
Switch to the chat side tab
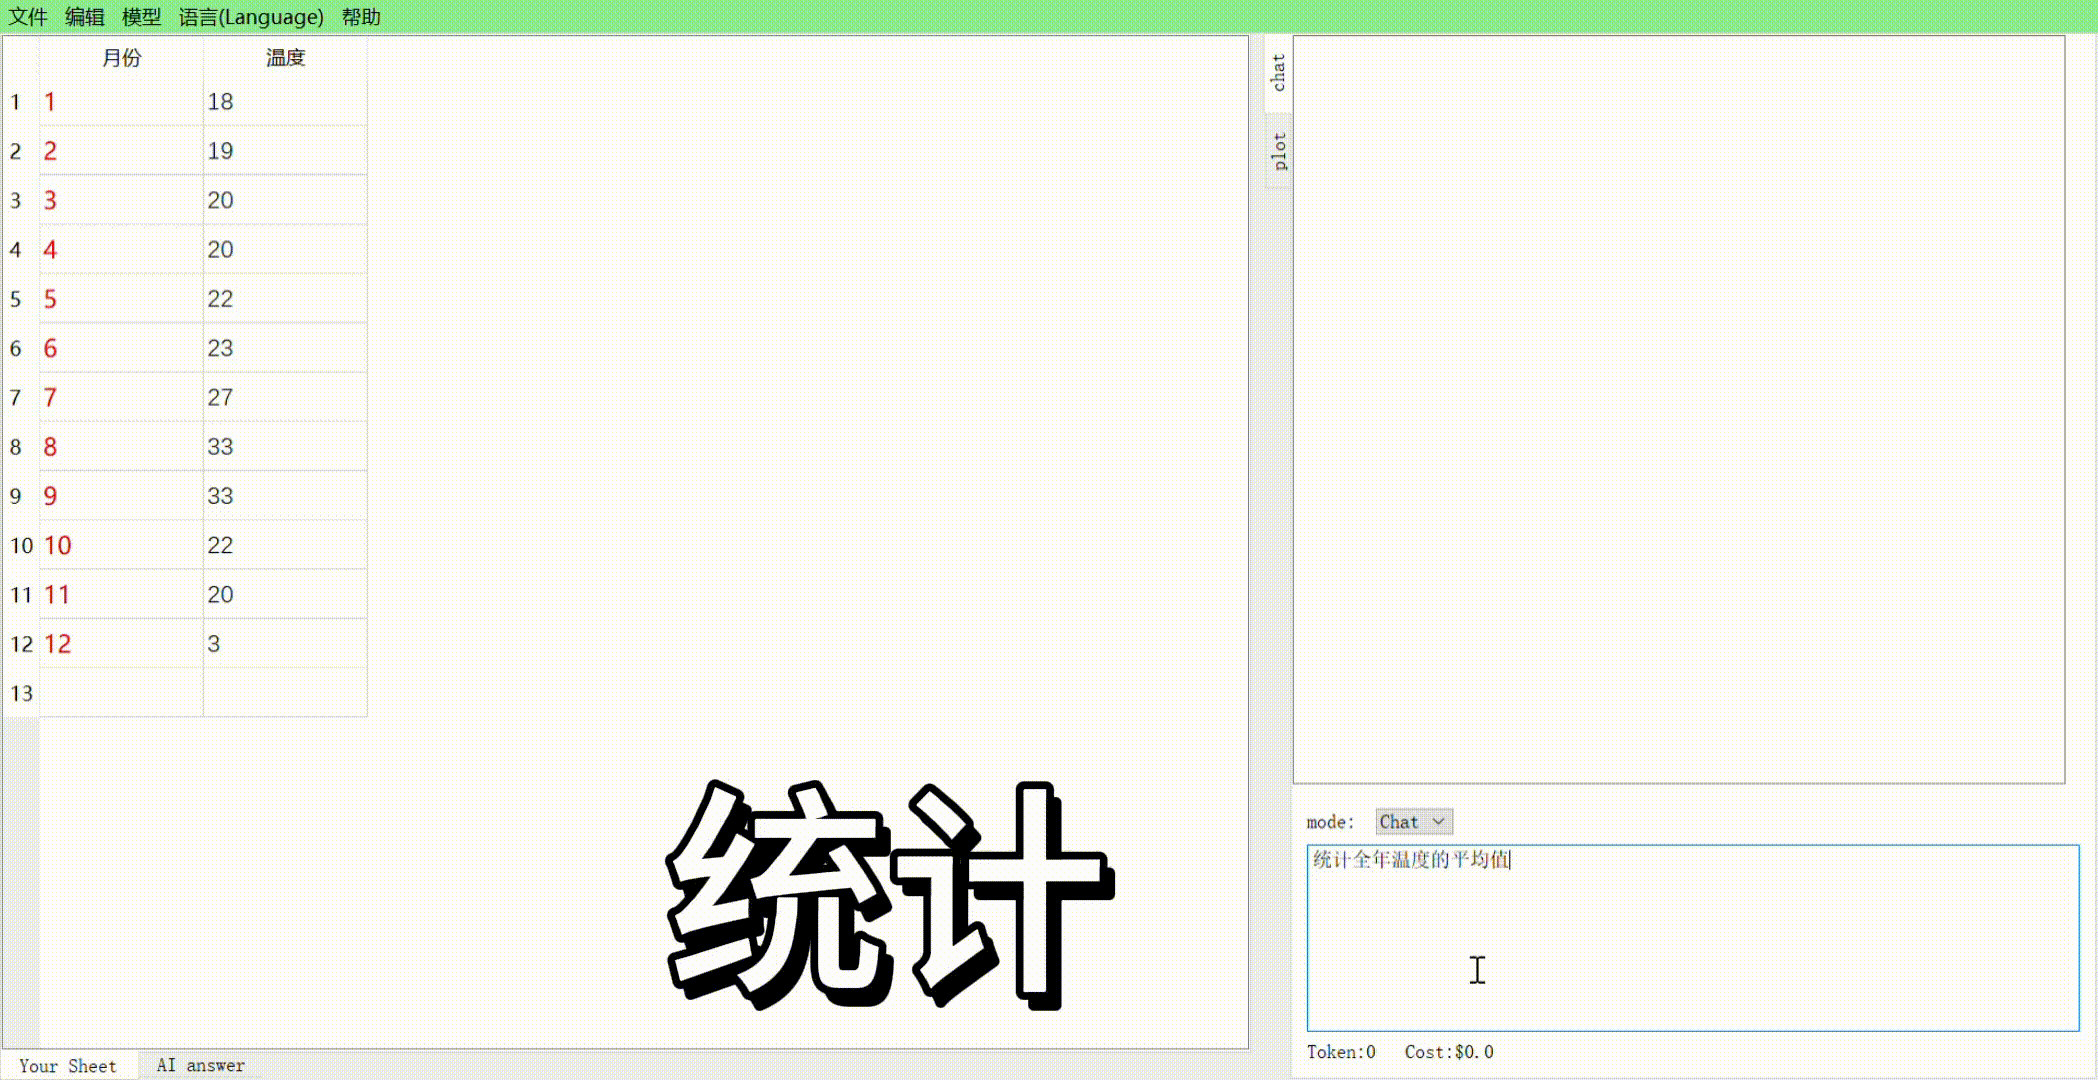pyautogui.click(x=1278, y=73)
